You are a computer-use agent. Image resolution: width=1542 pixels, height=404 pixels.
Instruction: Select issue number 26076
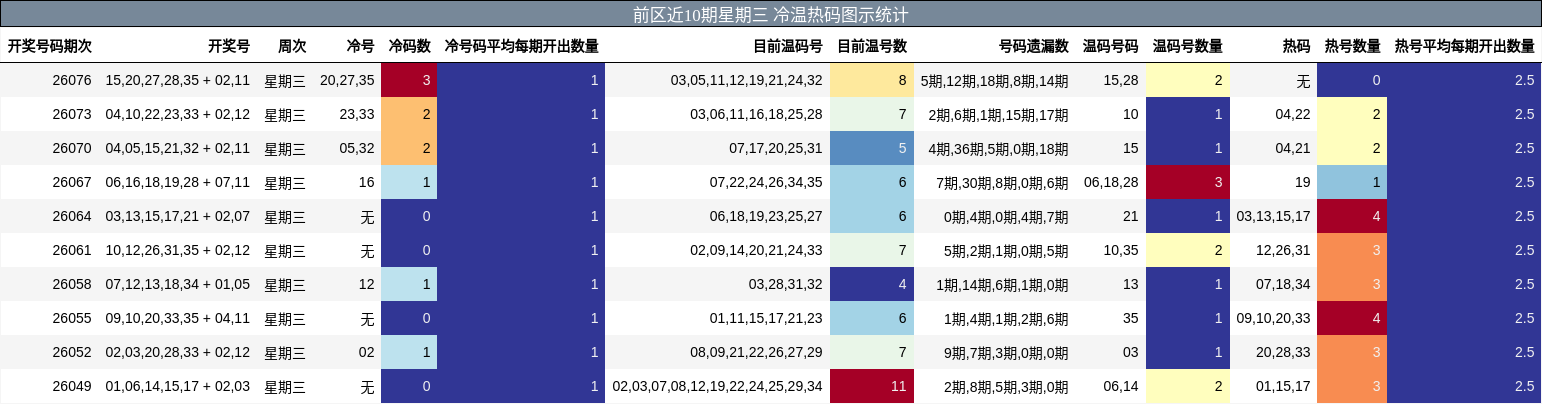coord(72,80)
